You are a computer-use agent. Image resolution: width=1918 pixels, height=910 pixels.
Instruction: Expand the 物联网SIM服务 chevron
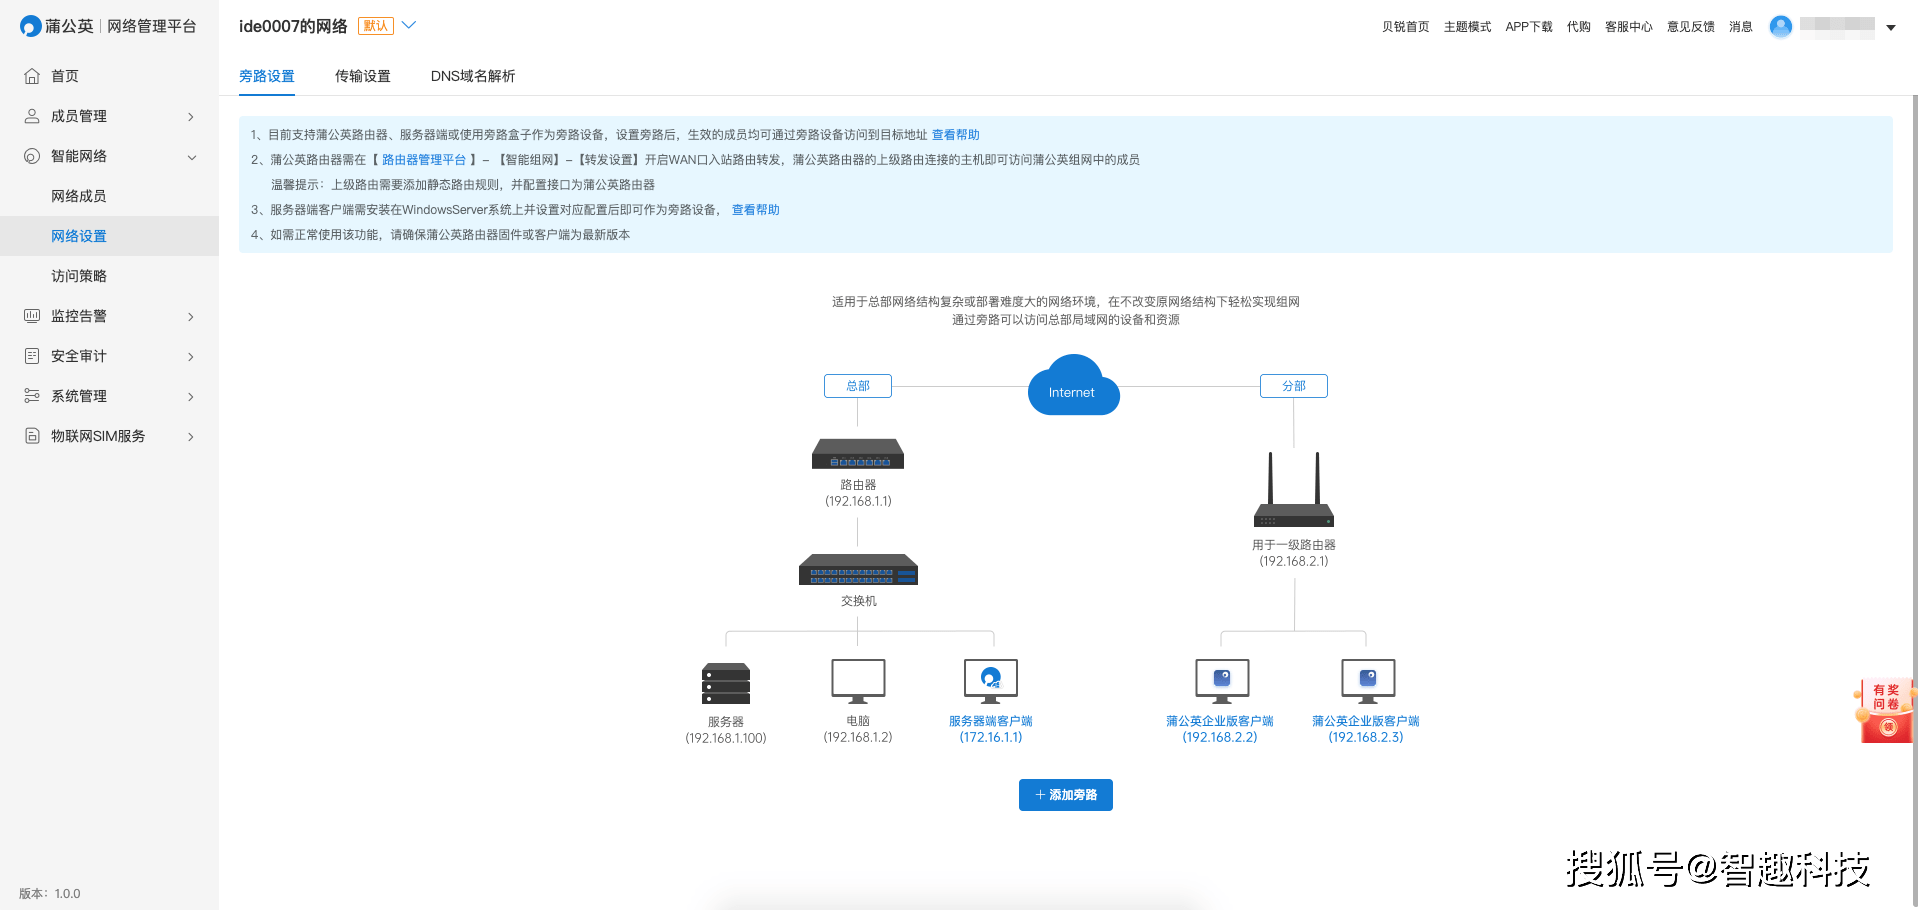coord(191,437)
